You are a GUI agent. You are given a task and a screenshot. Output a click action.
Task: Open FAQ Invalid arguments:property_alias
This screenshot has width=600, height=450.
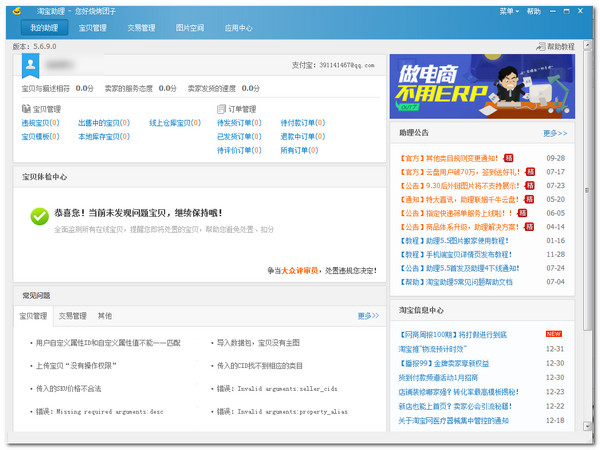[x=282, y=412]
